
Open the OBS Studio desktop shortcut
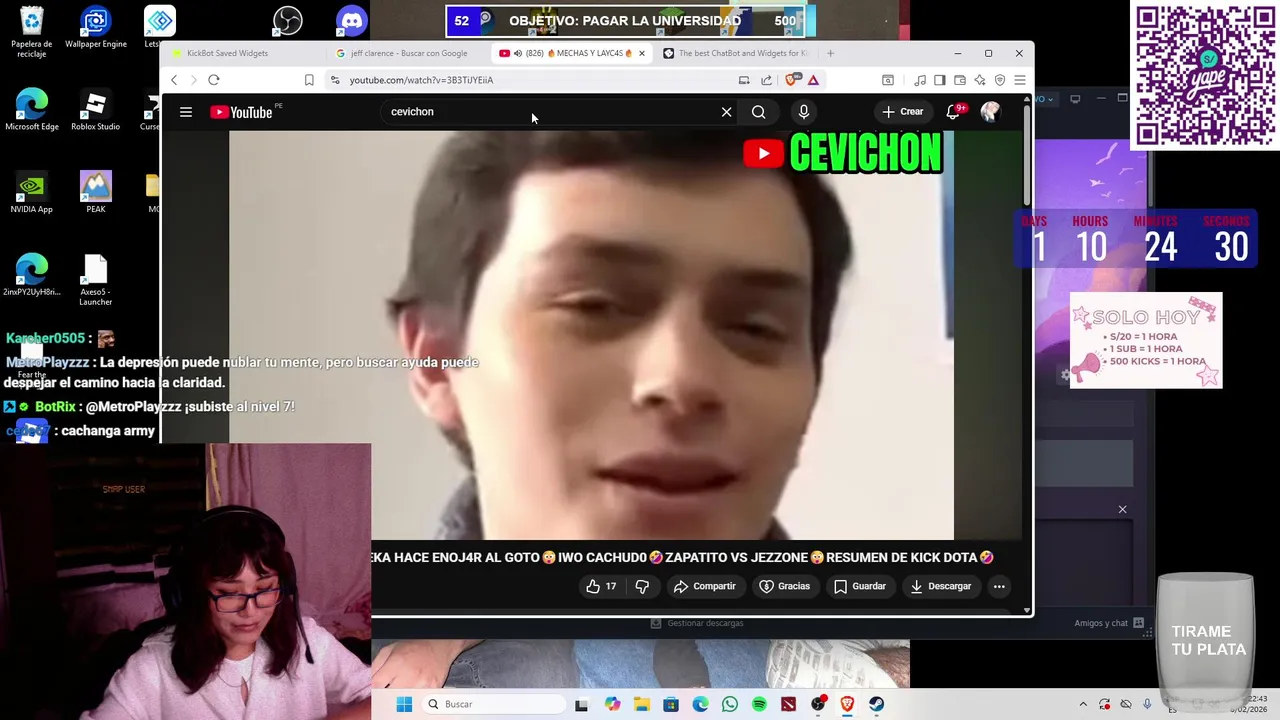tap(288, 20)
